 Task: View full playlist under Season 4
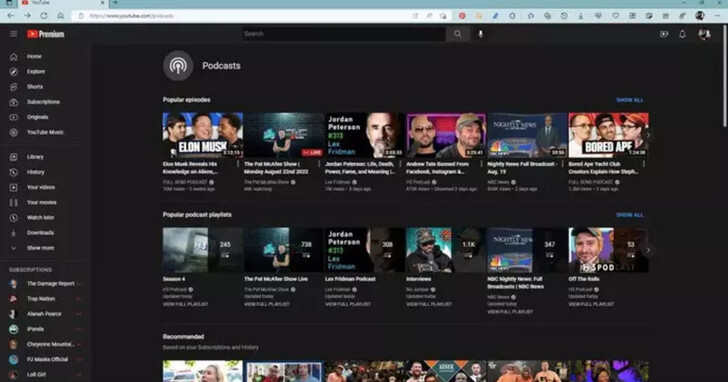186,304
